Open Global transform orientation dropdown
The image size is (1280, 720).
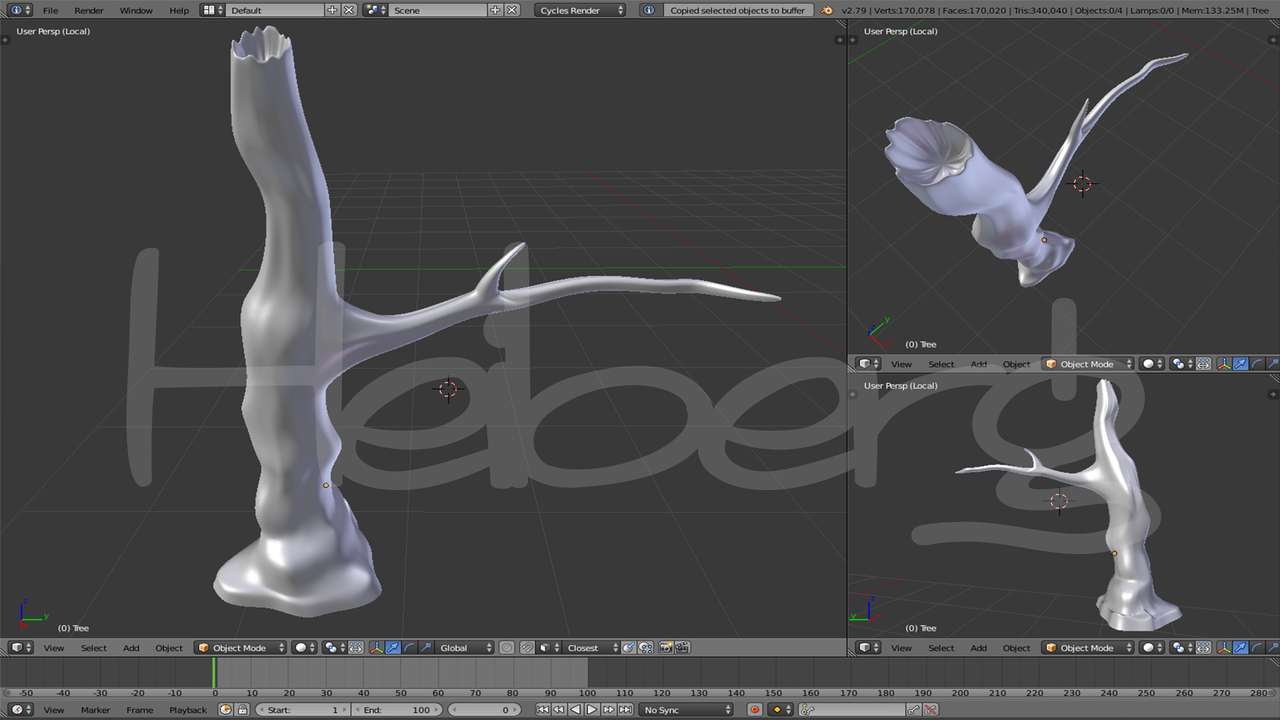tap(465, 648)
